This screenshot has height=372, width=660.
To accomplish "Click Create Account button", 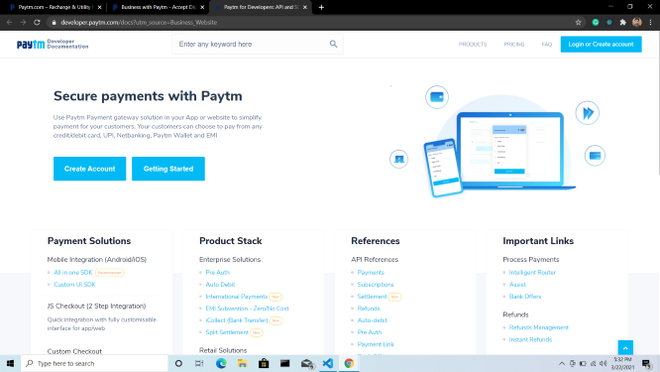I will point(90,169).
